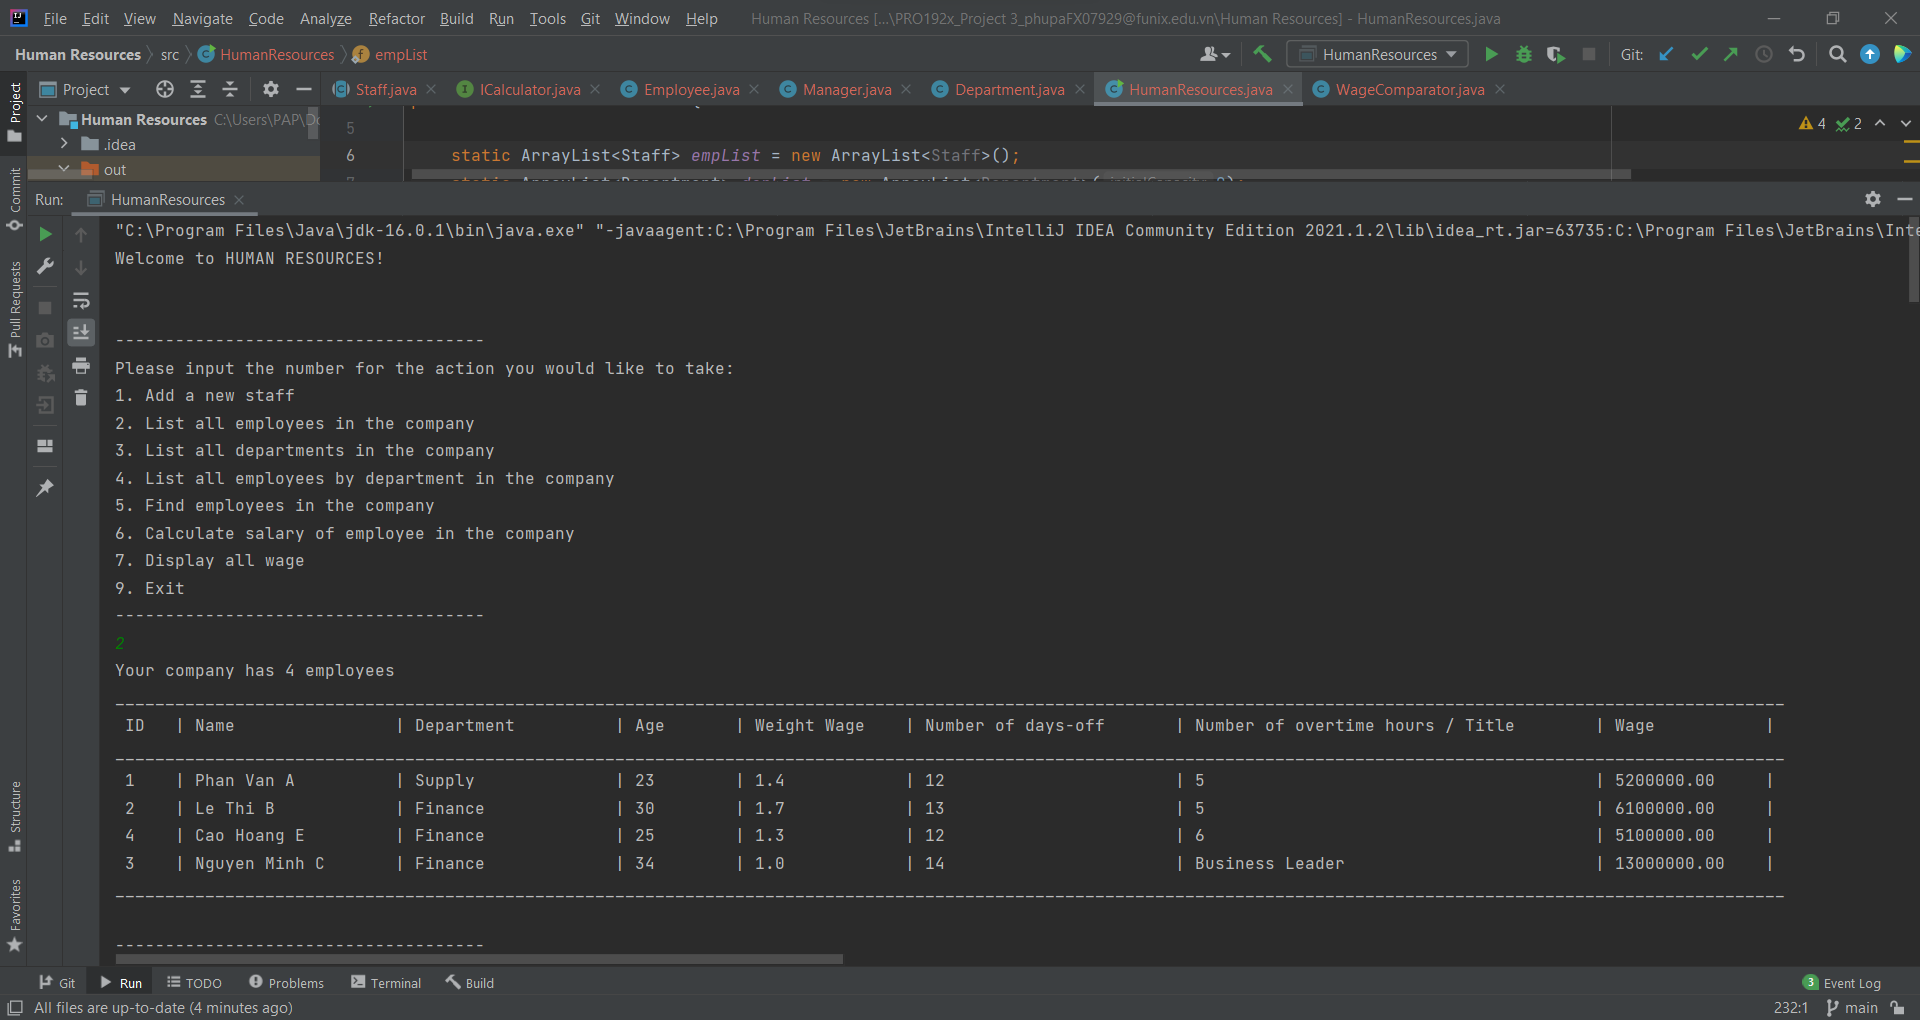The height and width of the screenshot is (1020, 1920).
Task: Click empList breadcrumb in navigation bar
Action: [x=390, y=55]
